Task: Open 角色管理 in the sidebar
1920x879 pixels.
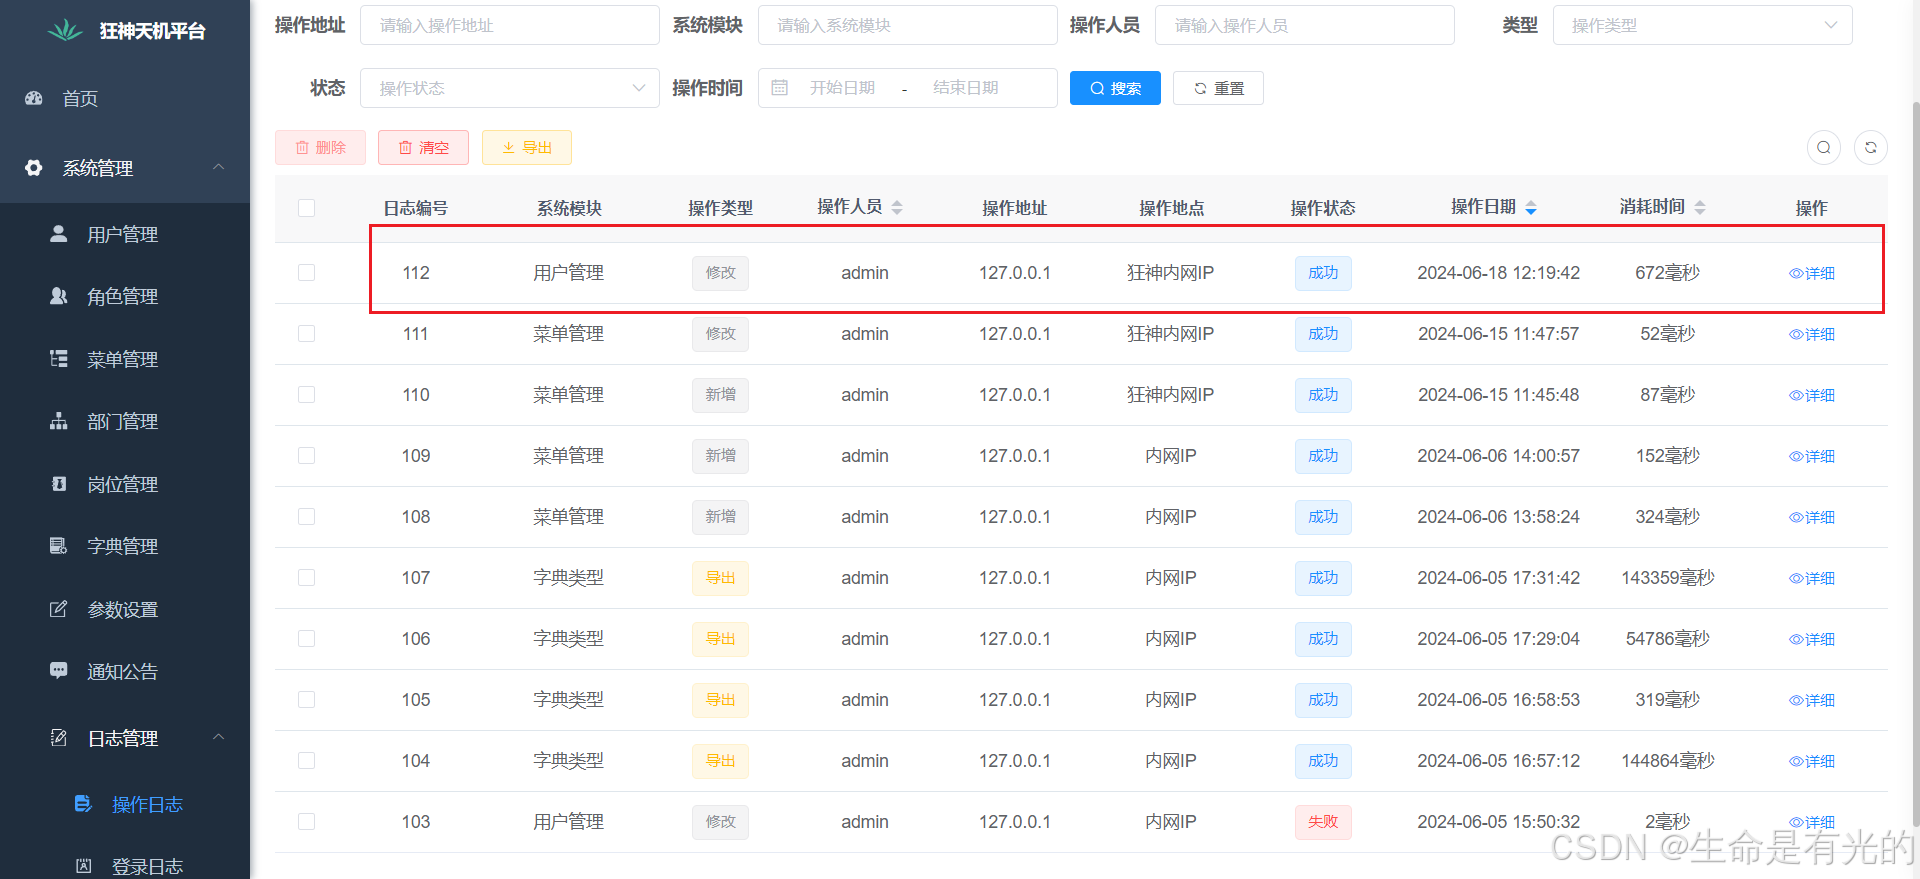Action: tap(125, 296)
